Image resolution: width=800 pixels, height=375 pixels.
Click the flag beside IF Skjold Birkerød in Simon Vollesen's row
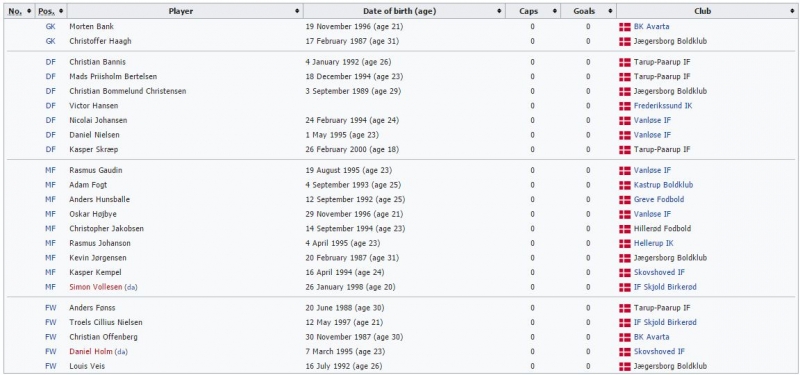pos(624,287)
